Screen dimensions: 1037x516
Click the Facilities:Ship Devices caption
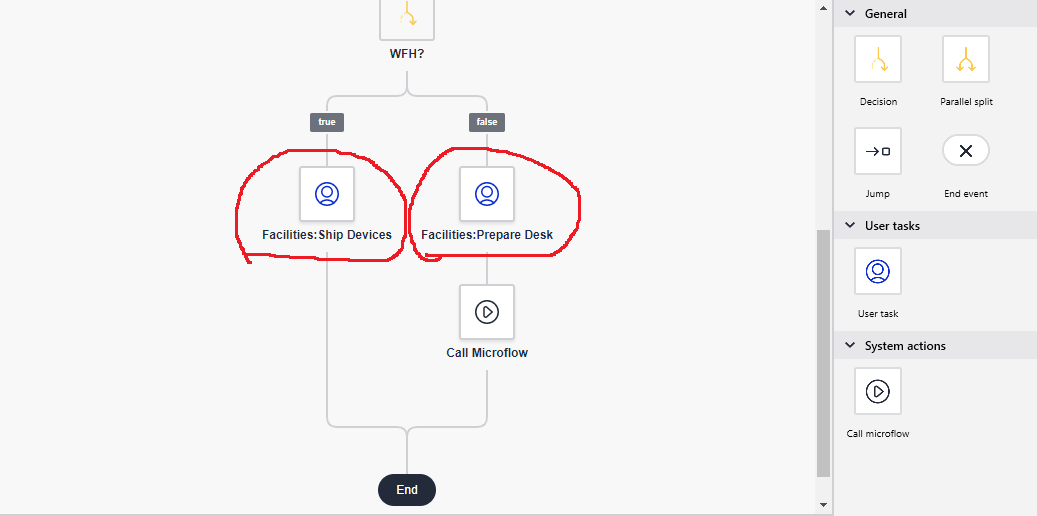pyautogui.click(x=327, y=235)
